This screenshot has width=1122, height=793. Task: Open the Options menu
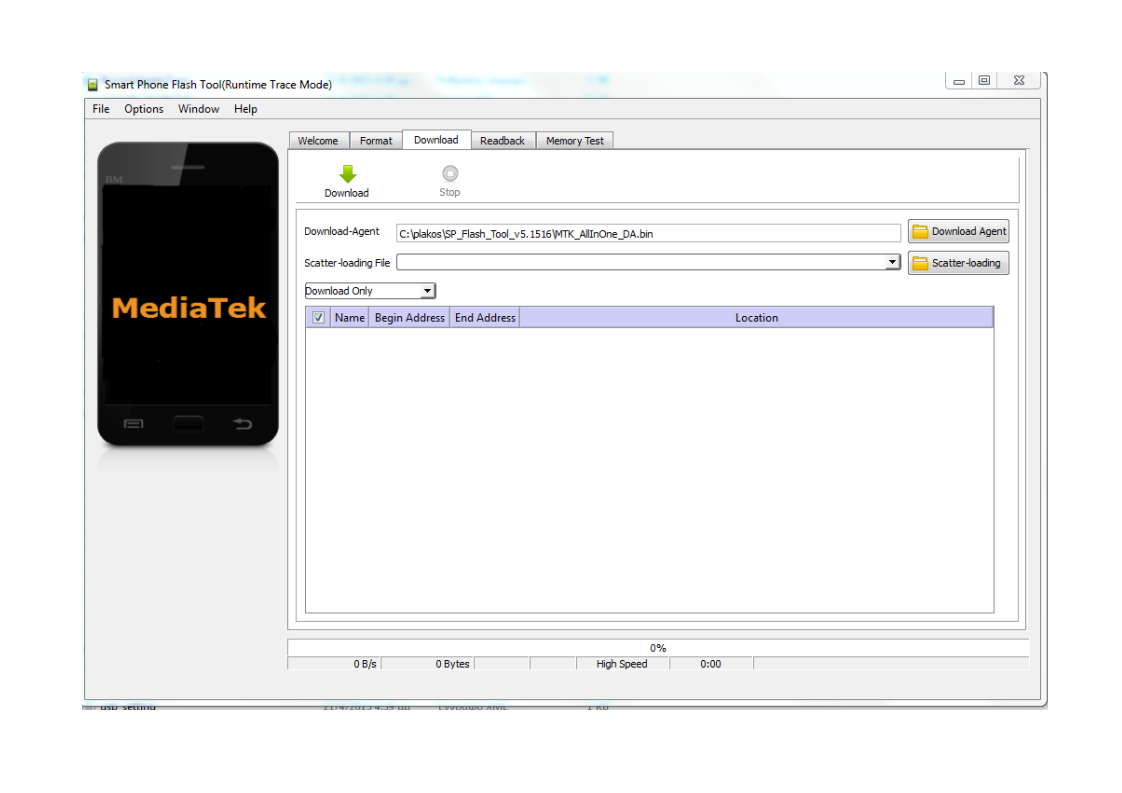click(144, 109)
